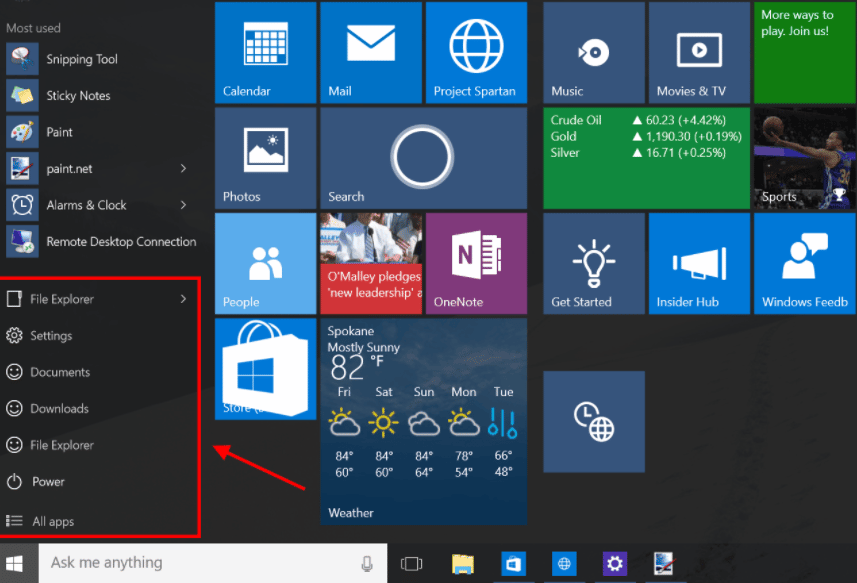
Task: Open the Store tile
Action: 266,369
